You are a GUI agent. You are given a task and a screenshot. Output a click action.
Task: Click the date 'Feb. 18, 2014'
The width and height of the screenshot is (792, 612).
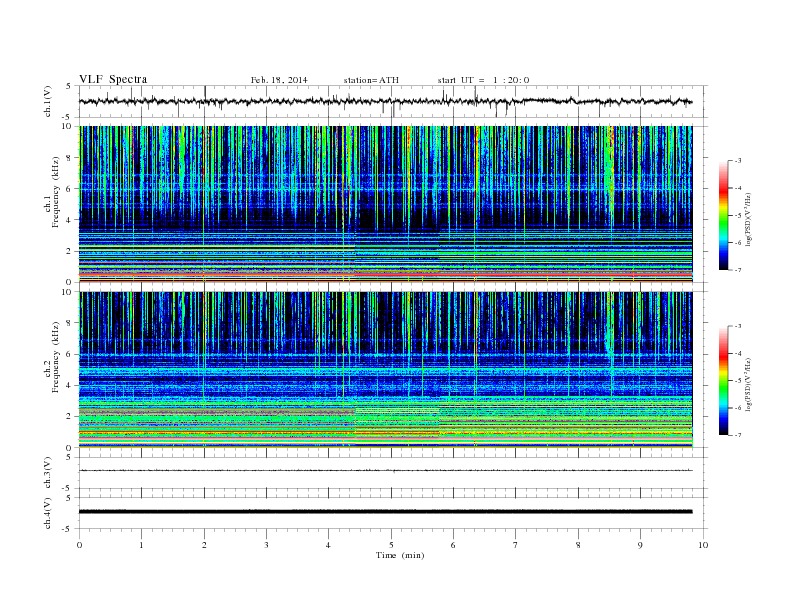(x=279, y=80)
